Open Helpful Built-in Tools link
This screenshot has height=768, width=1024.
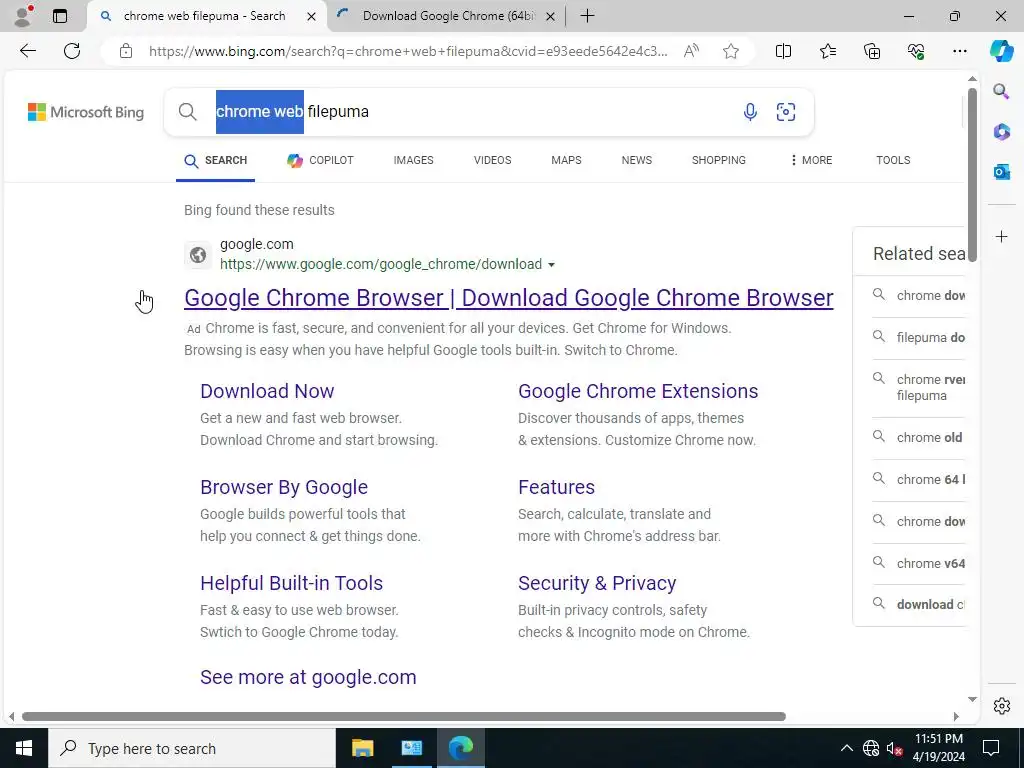coord(291,583)
